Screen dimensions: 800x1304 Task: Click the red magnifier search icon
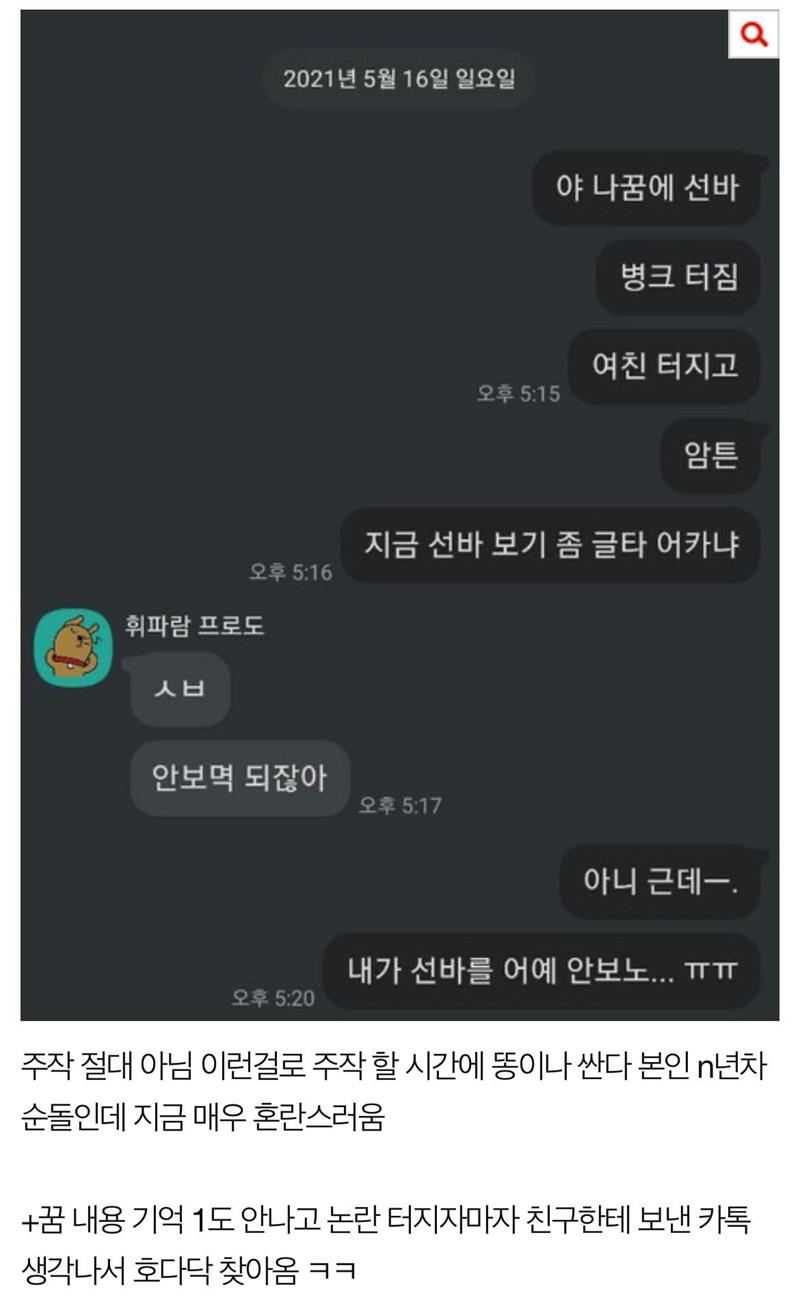pos(753,35)
